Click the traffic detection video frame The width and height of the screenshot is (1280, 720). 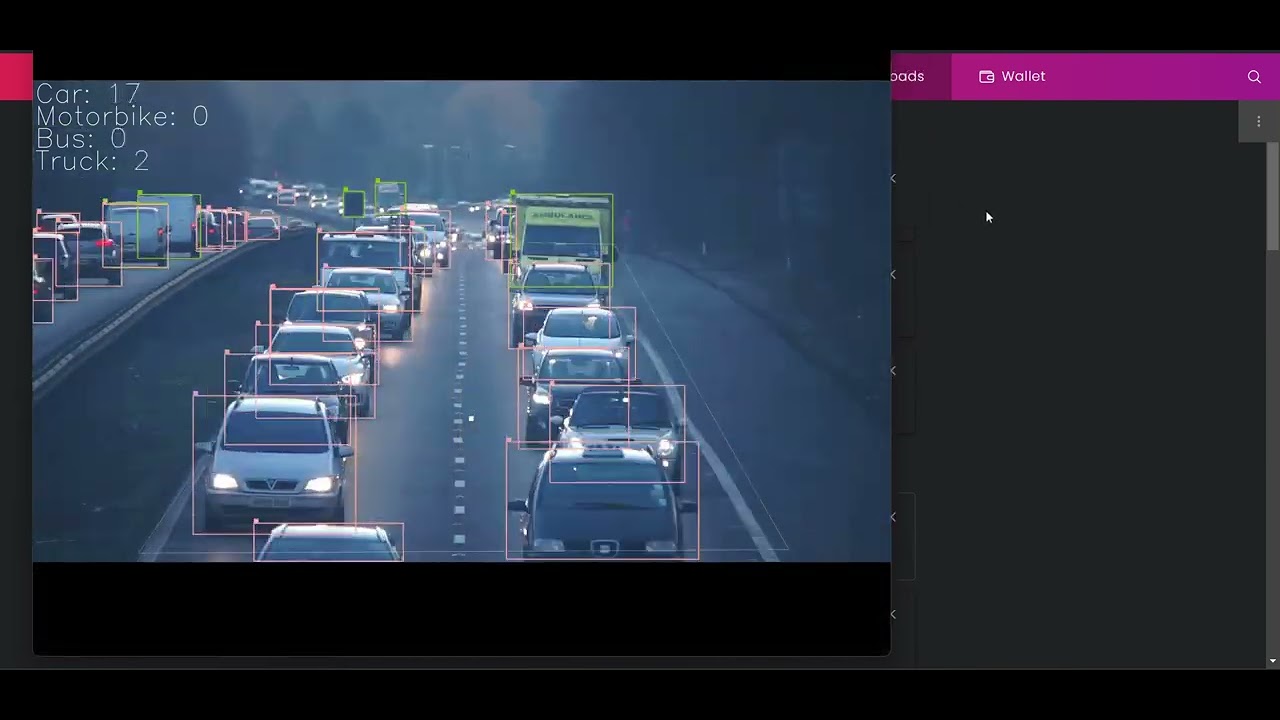(x=461, y=321)
